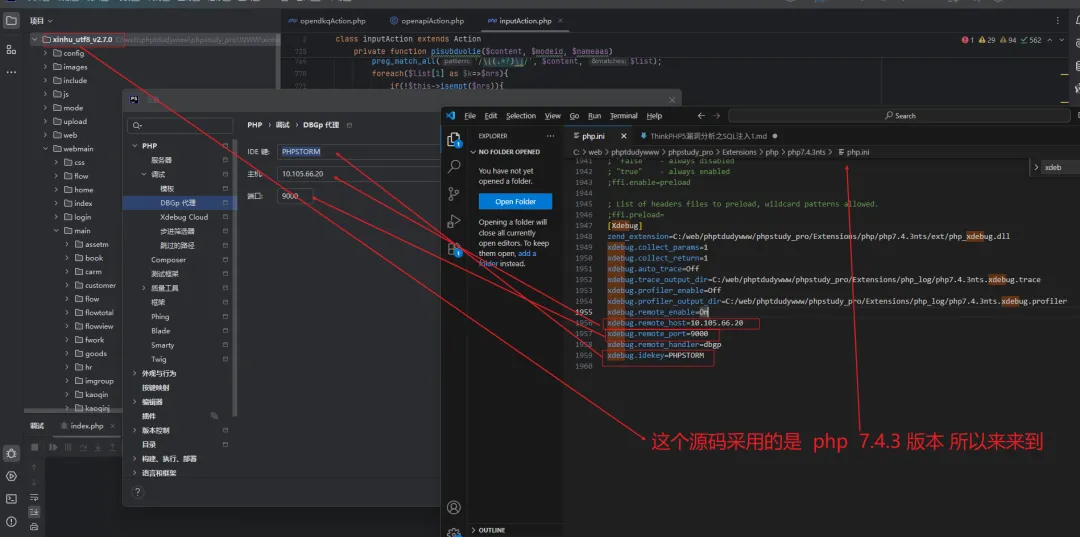
Task: Pause the program in the debug toolbar
Action: (68, 448)
